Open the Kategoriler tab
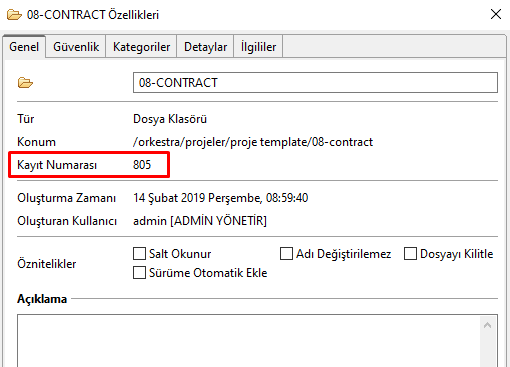Image resolution: width=510 pixels, height=367 pixels. point(141,47)
